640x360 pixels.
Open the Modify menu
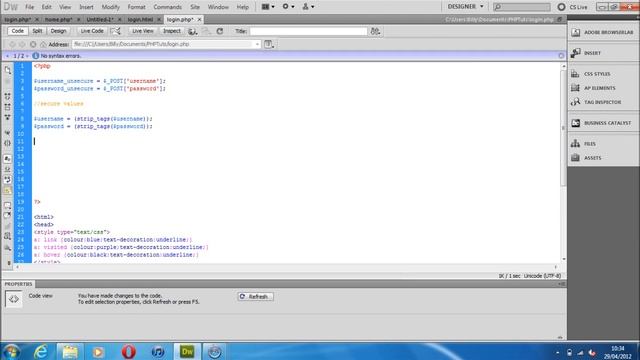click(111, 7)
